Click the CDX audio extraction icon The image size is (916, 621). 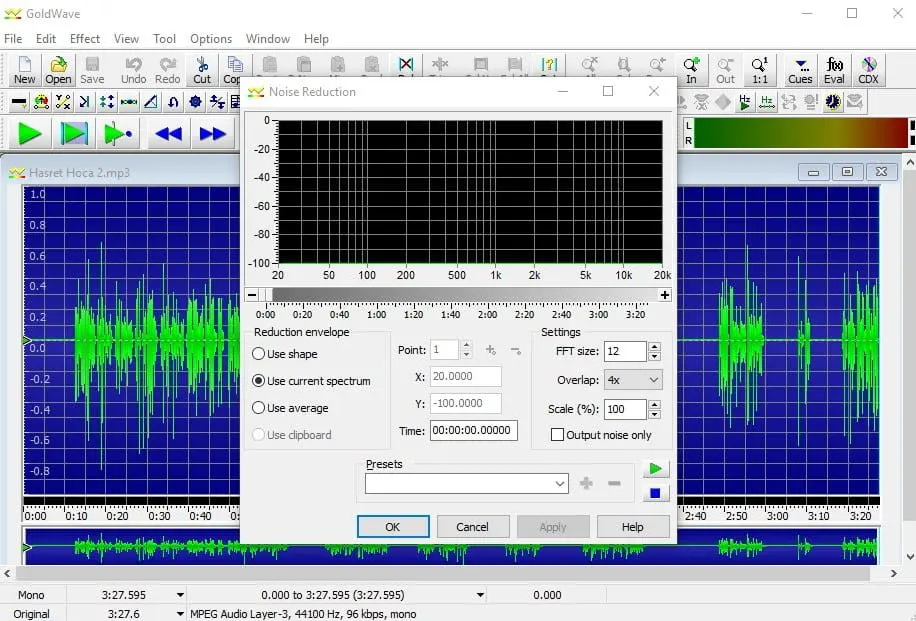pyautogui.click(x=868, y=70)
